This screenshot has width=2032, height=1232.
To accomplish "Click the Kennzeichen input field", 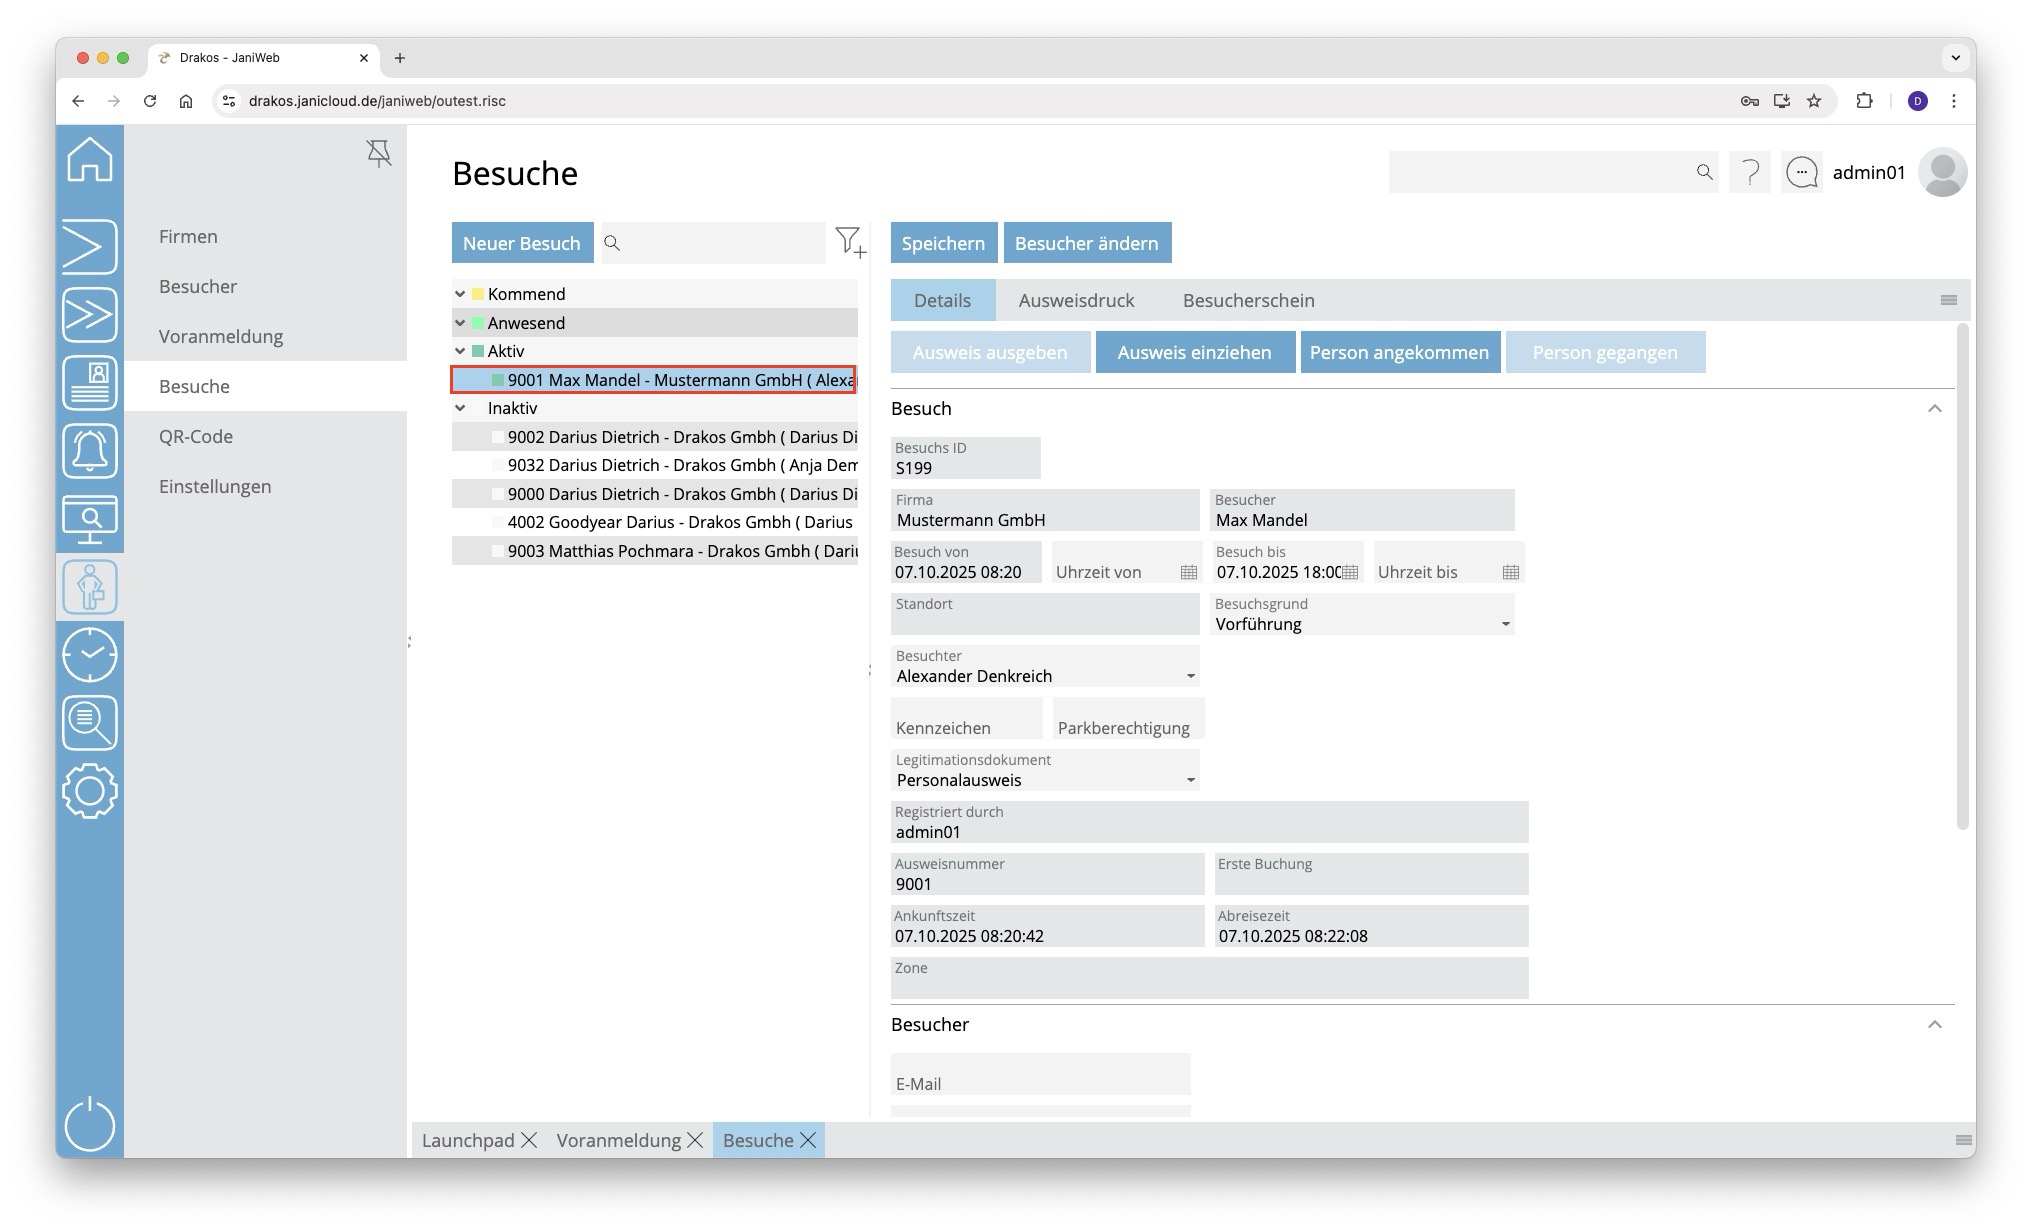I will pyautogui.click(x=965, y=719).
